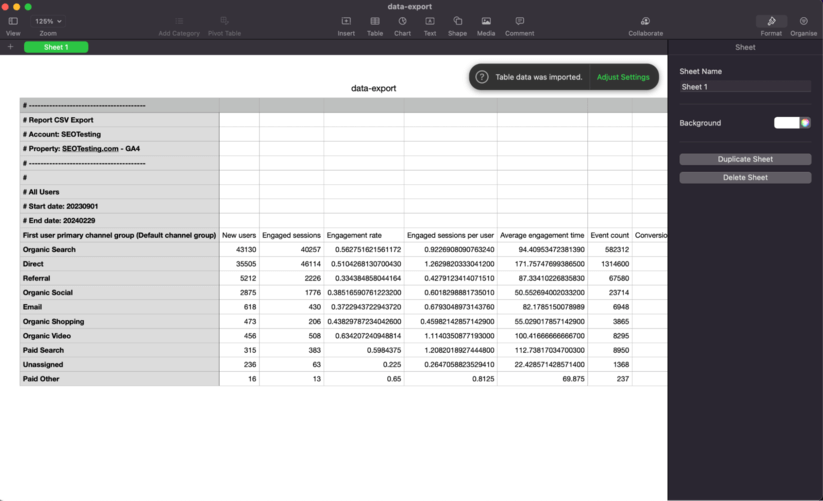
Task: Open the Insert menu
Action: (346, 21)
